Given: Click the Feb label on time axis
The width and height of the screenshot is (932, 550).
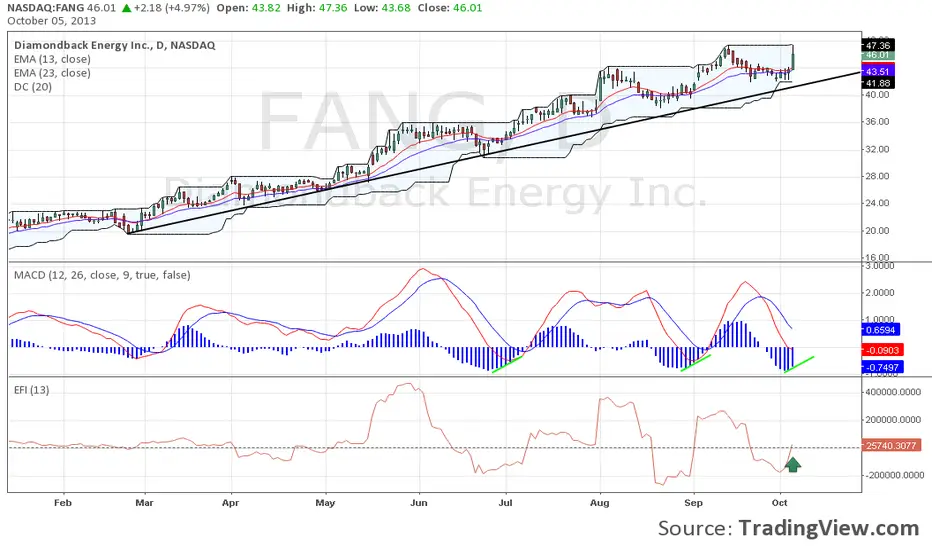Looking at the screenshot, I should [62, 503].
